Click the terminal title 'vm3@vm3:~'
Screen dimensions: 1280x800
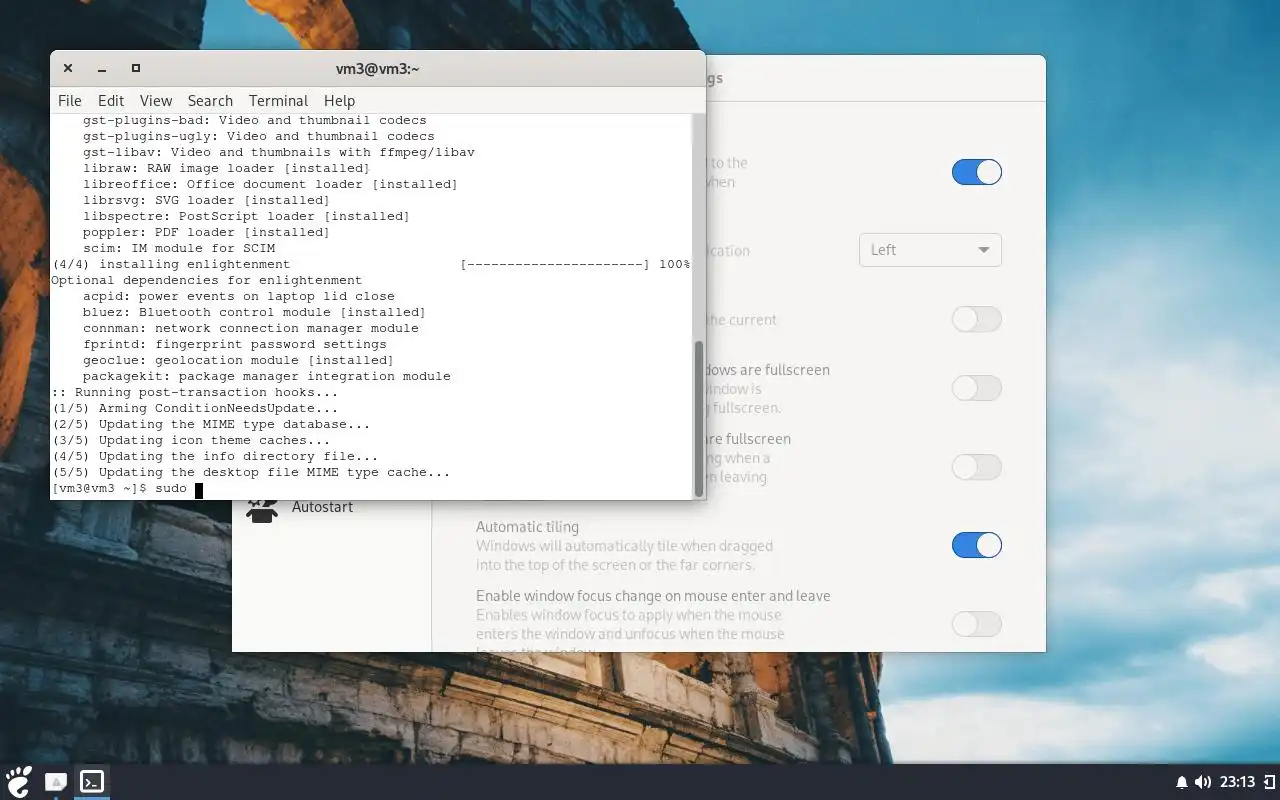tap(377, 69)
